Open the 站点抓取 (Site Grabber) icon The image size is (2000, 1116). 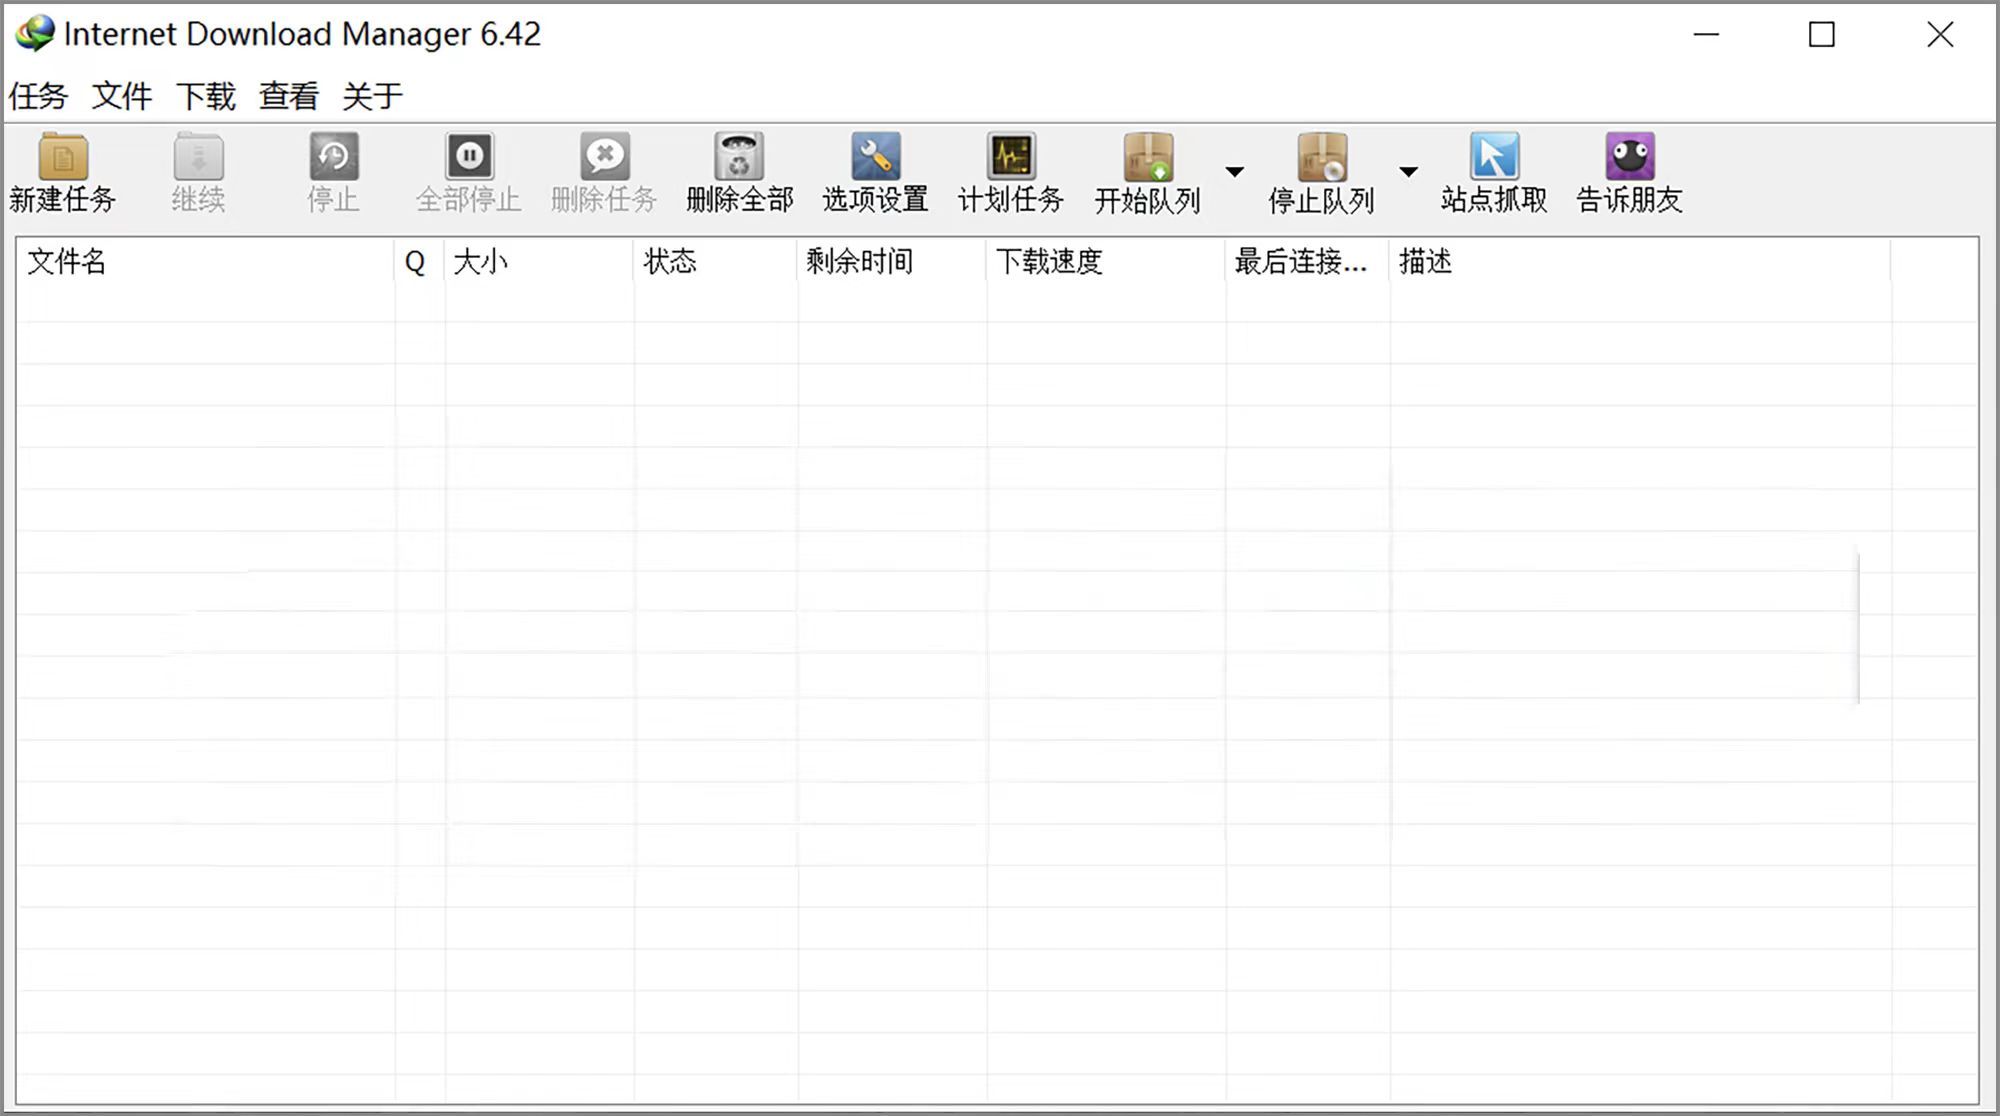tap(1492, 172)
